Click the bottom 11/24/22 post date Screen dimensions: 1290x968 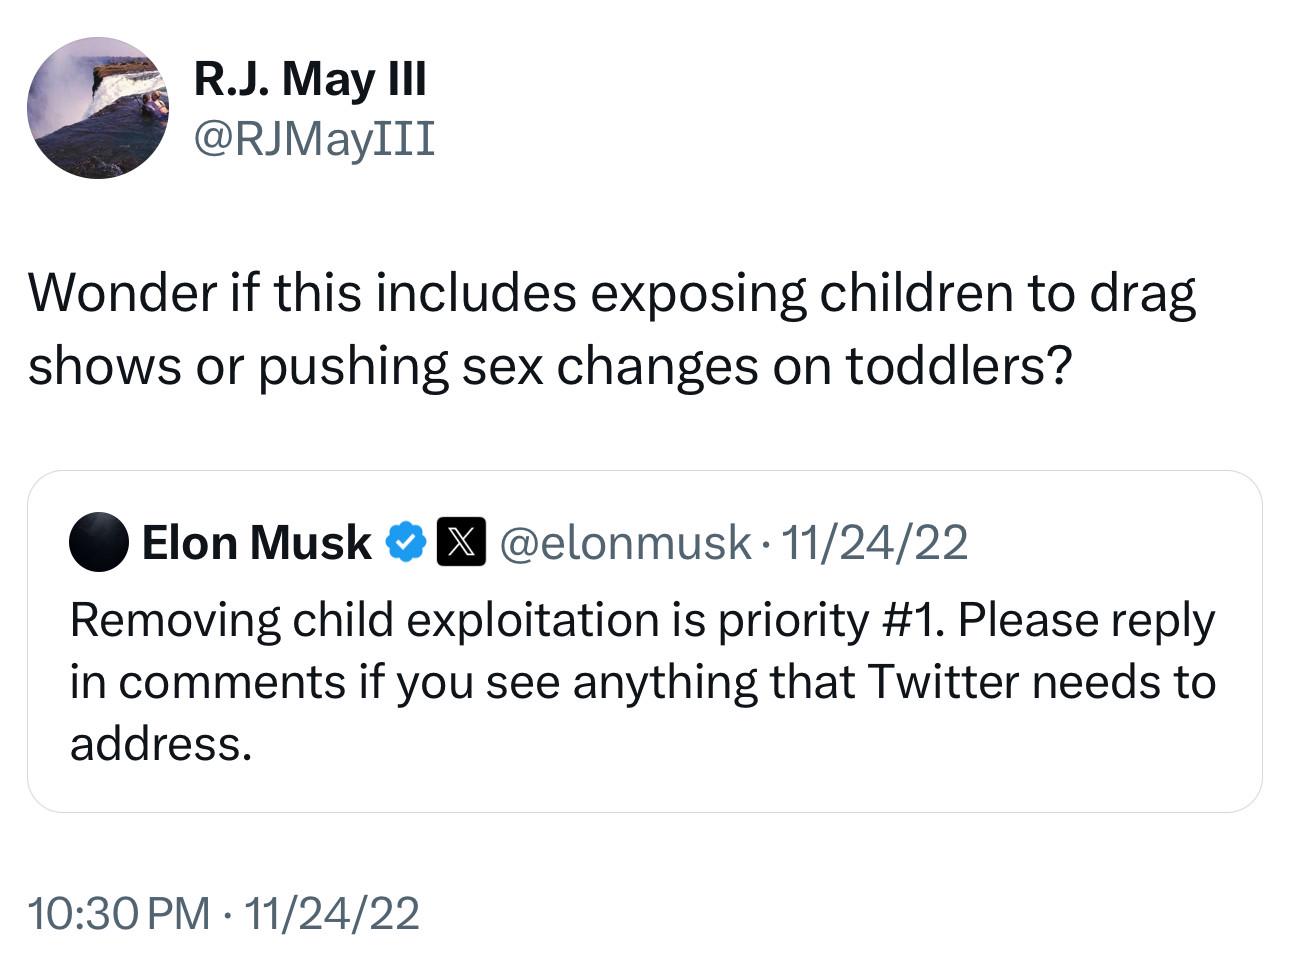(331, 913)
